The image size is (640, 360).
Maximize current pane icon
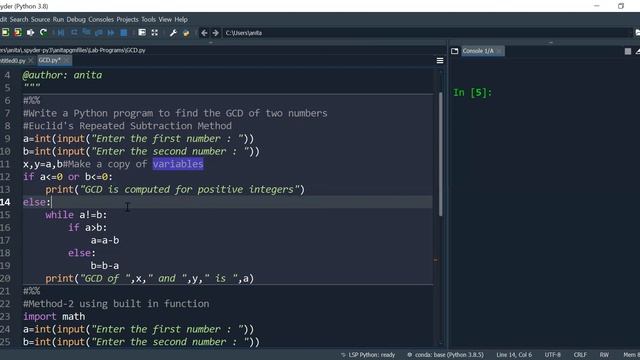tap(142, 33)
